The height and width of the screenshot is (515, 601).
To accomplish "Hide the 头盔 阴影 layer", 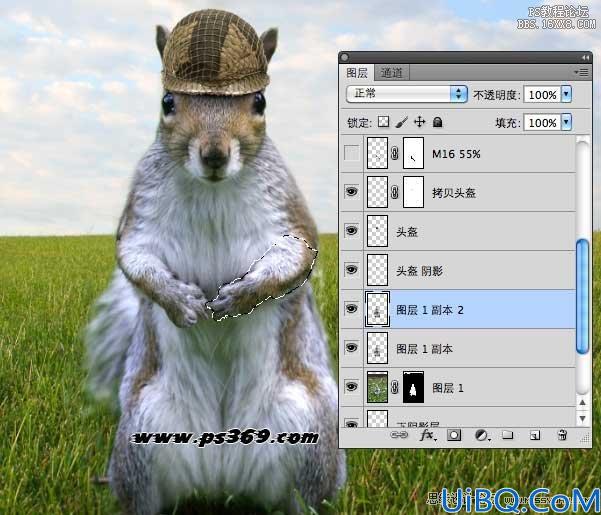I will [x=351, y=269].
